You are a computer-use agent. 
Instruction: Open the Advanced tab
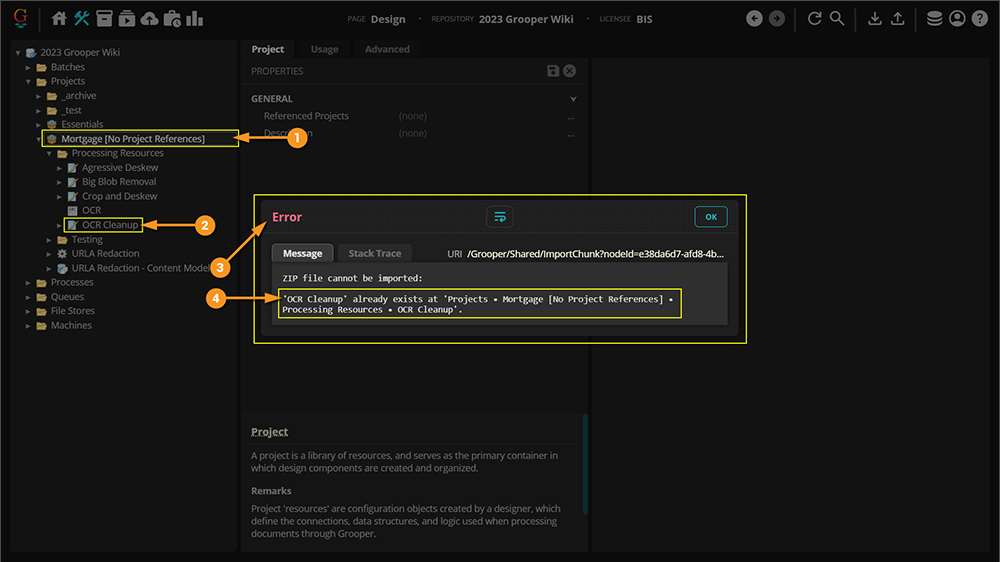point(387,49)
